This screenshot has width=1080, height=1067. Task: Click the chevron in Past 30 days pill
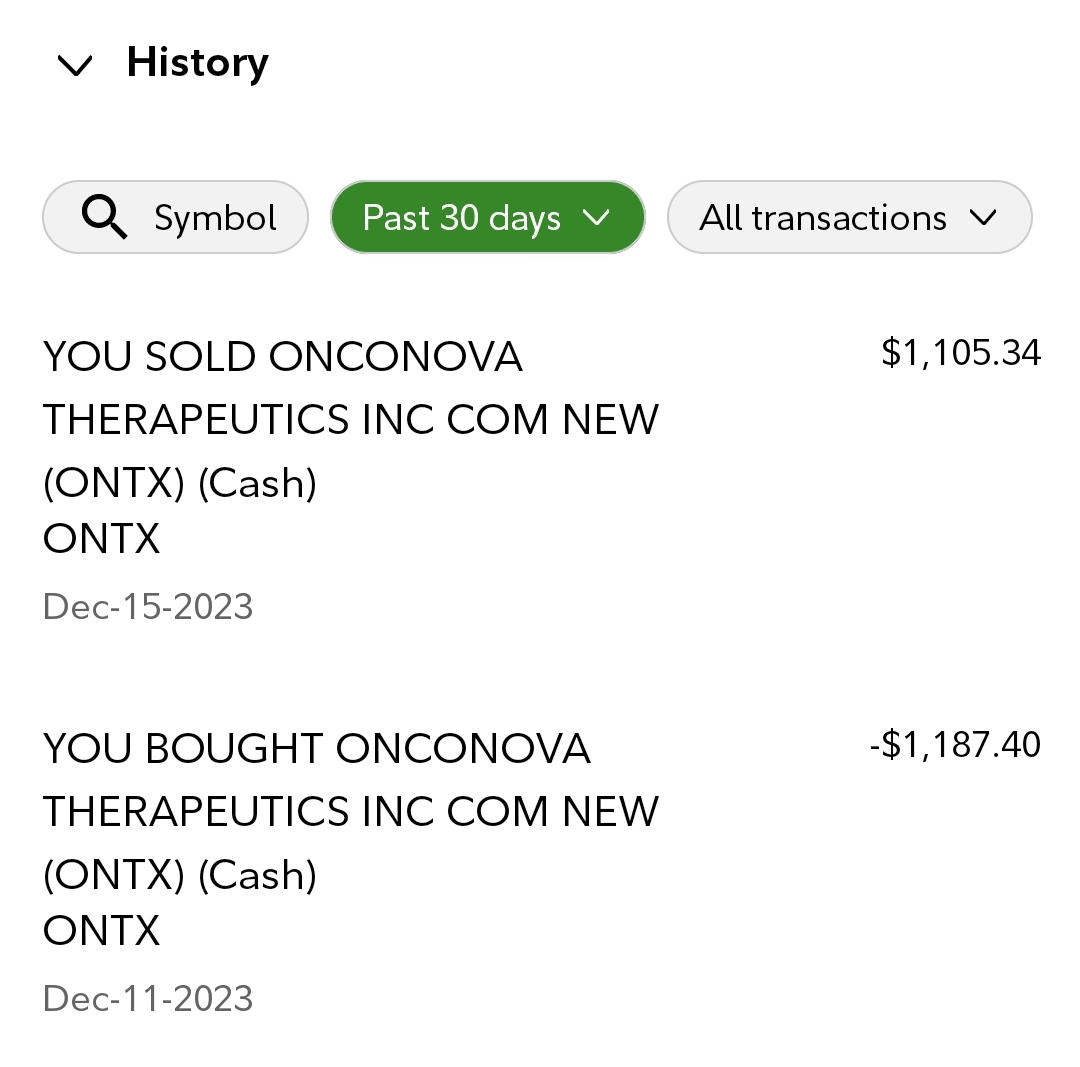596,217
